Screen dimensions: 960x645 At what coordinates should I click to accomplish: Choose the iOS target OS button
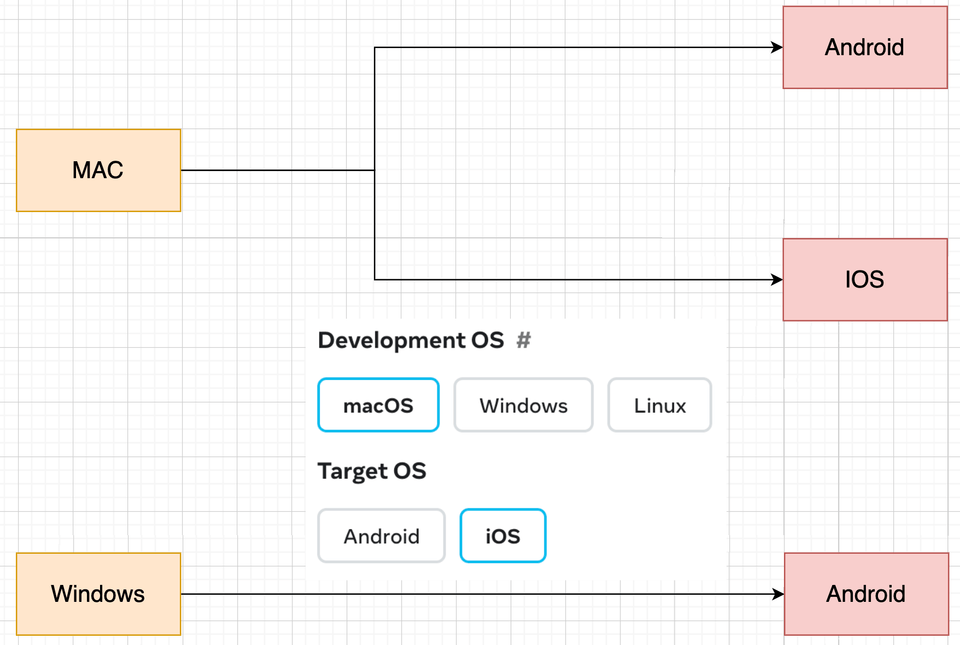pyautogui.click(x=503, y=536)
